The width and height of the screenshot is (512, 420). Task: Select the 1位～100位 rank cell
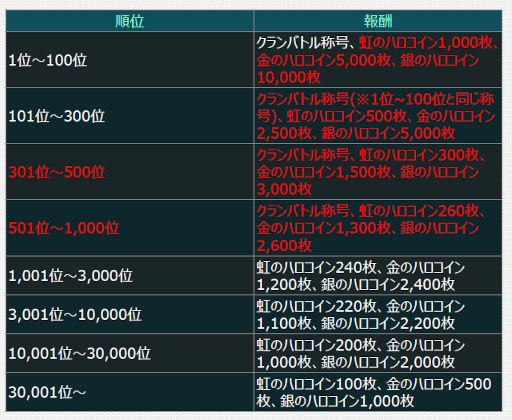click(130, 60)
